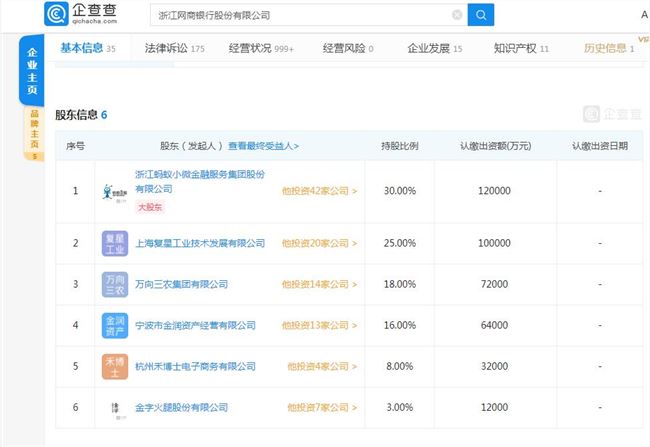The image size is (650, 447).
Task: Click the 金润资产 logo icon
Action: [x=115, y=326]
